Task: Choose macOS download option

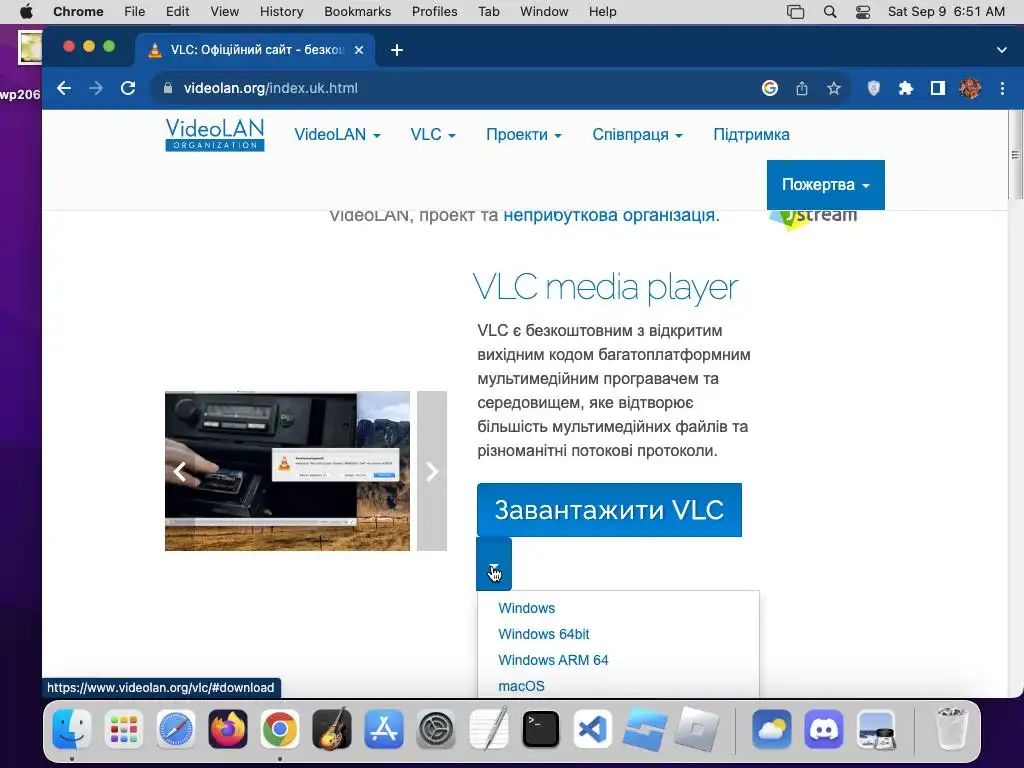Action: point(521,686)
